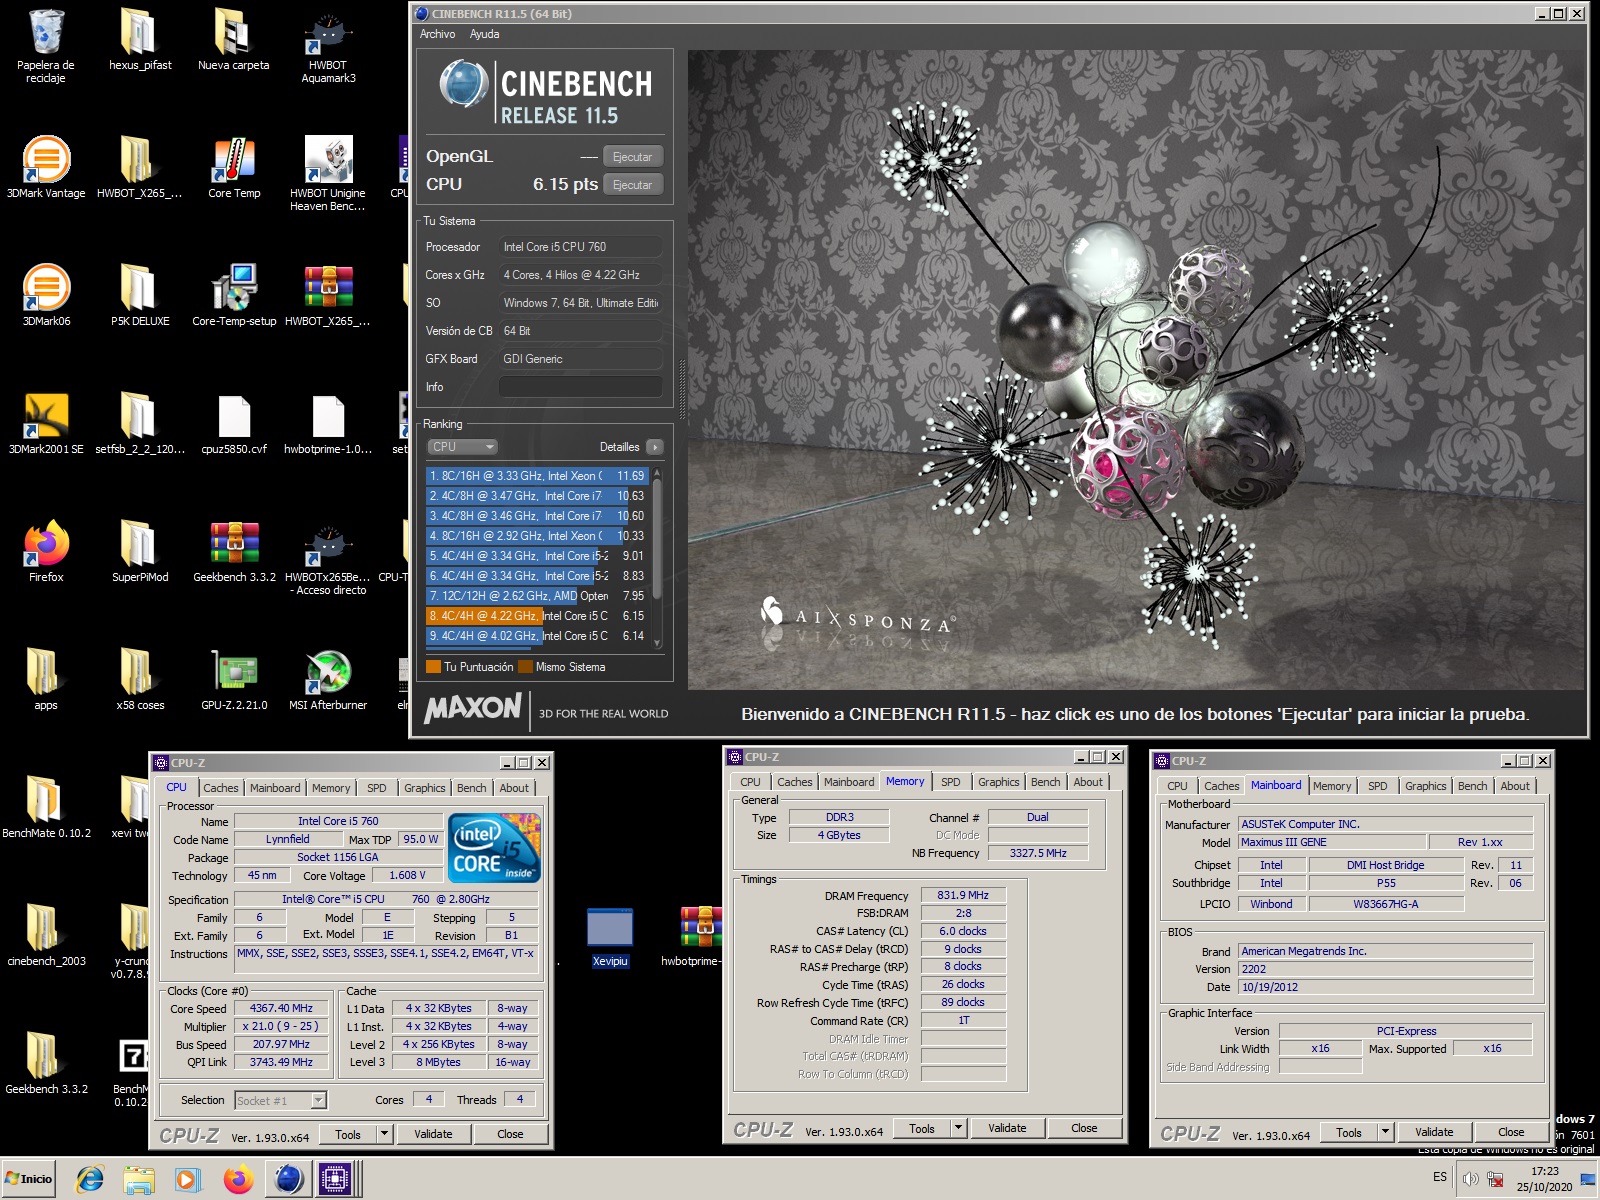Screen dimensions: 1600x1200
Task: Open the Ayuda menu in Cinebench
Action: click(x=484, y=34)
